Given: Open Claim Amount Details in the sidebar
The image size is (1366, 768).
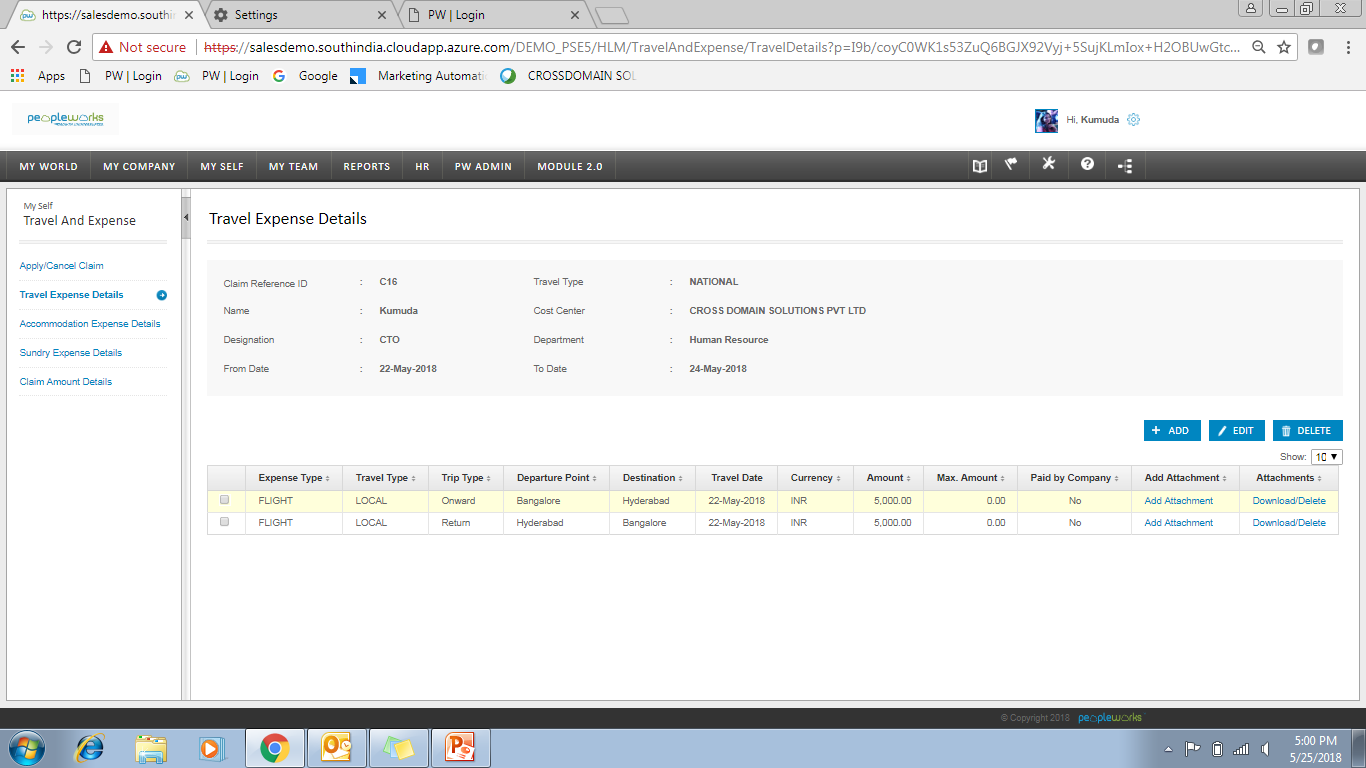Looking at the screenshot, I should pyautogui.click(x=66, y=382).
